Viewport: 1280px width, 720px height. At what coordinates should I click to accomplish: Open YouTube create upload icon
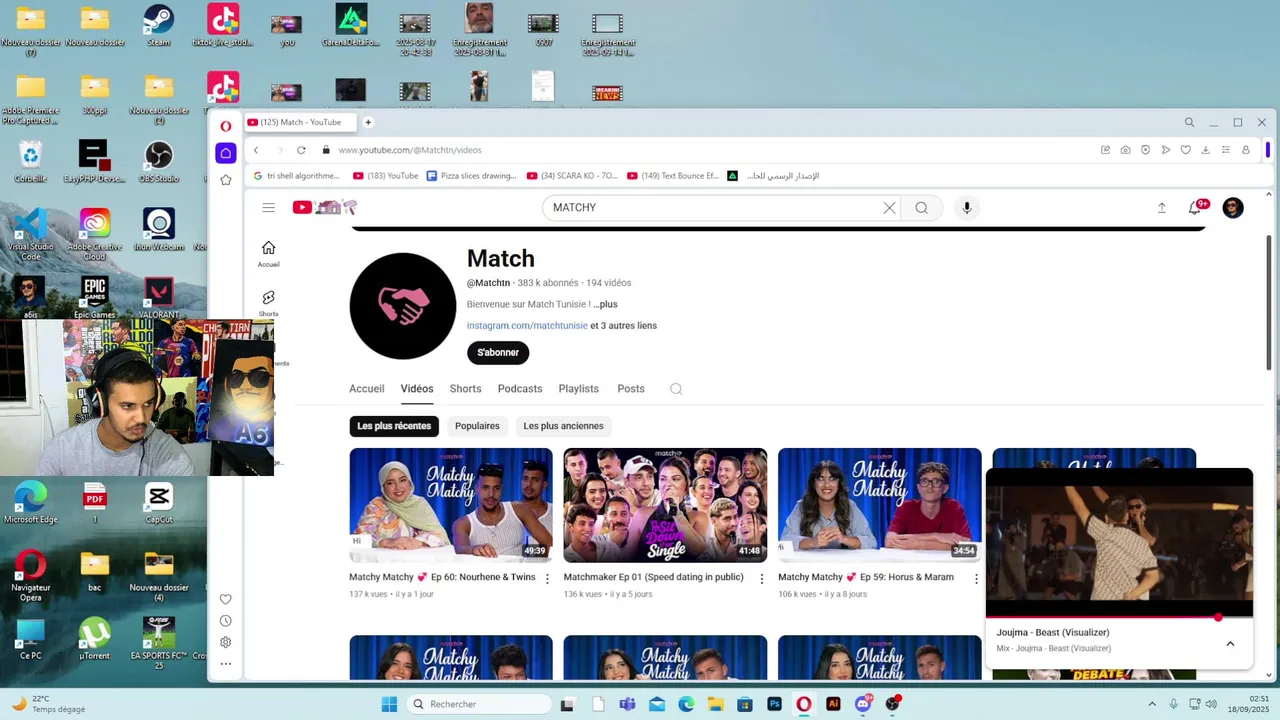click(1162, 208)
